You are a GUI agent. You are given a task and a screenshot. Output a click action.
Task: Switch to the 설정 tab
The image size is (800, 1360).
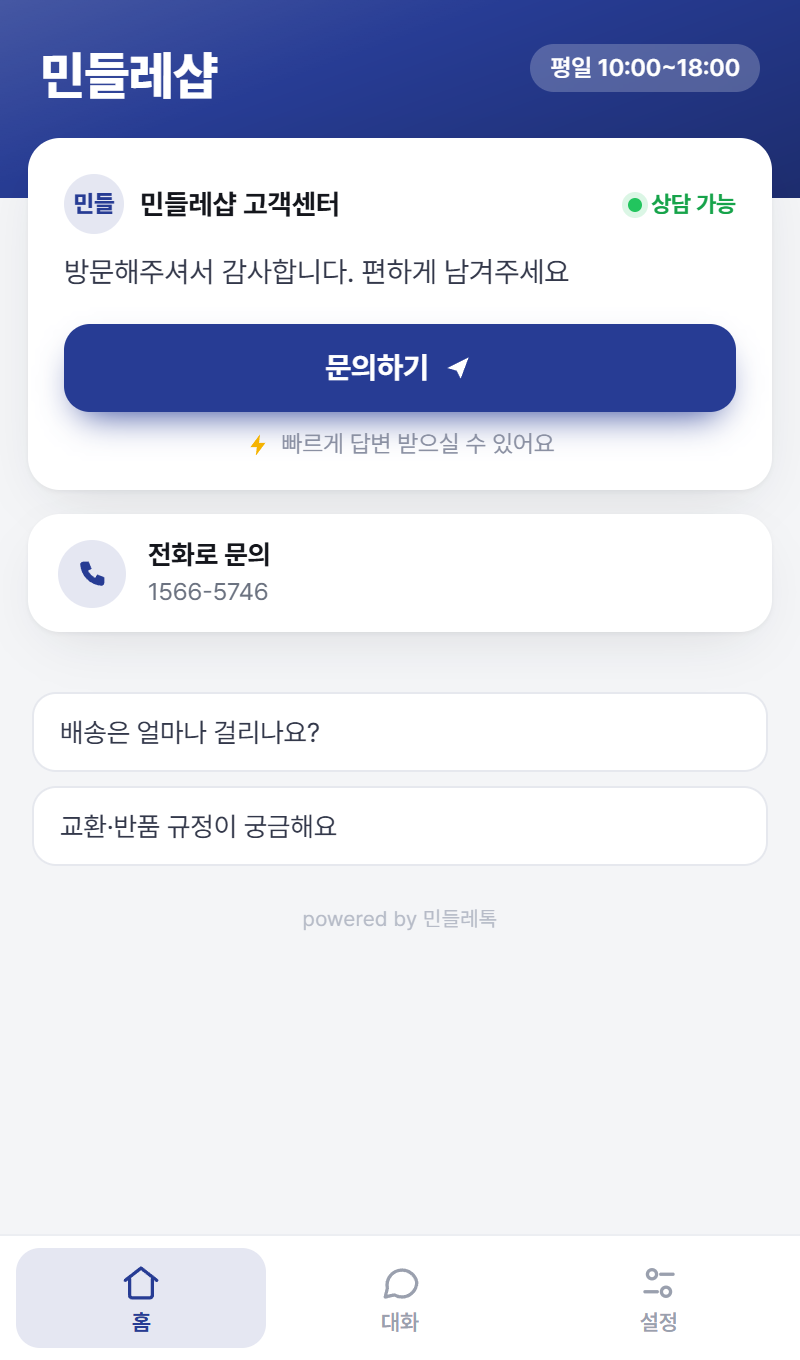tap(659, 1298)
